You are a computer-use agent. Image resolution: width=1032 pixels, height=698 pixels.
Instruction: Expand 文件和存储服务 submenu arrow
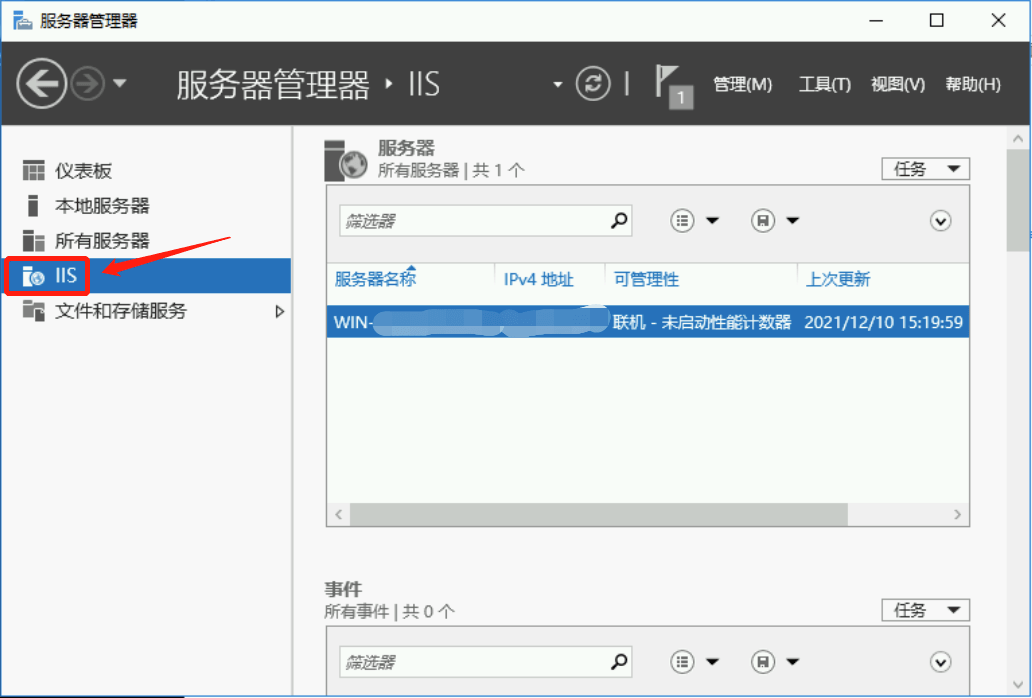tap(279, 311)
